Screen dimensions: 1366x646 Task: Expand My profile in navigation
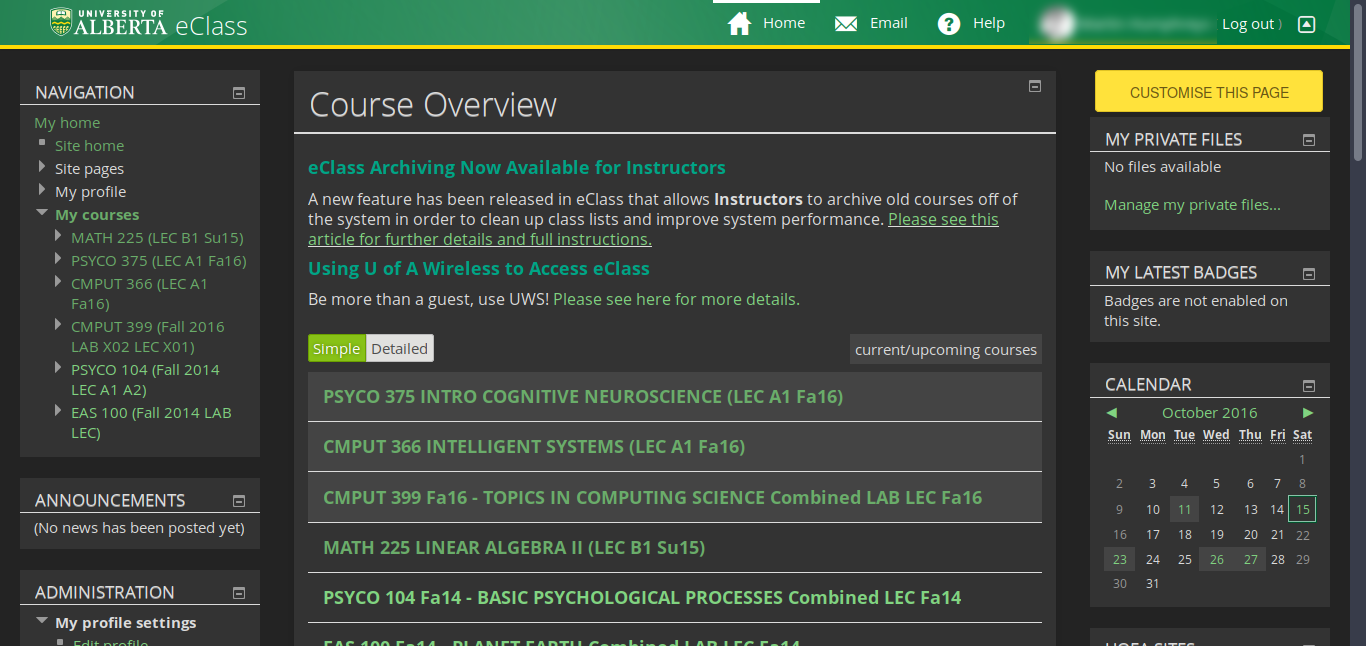(42, 191)
